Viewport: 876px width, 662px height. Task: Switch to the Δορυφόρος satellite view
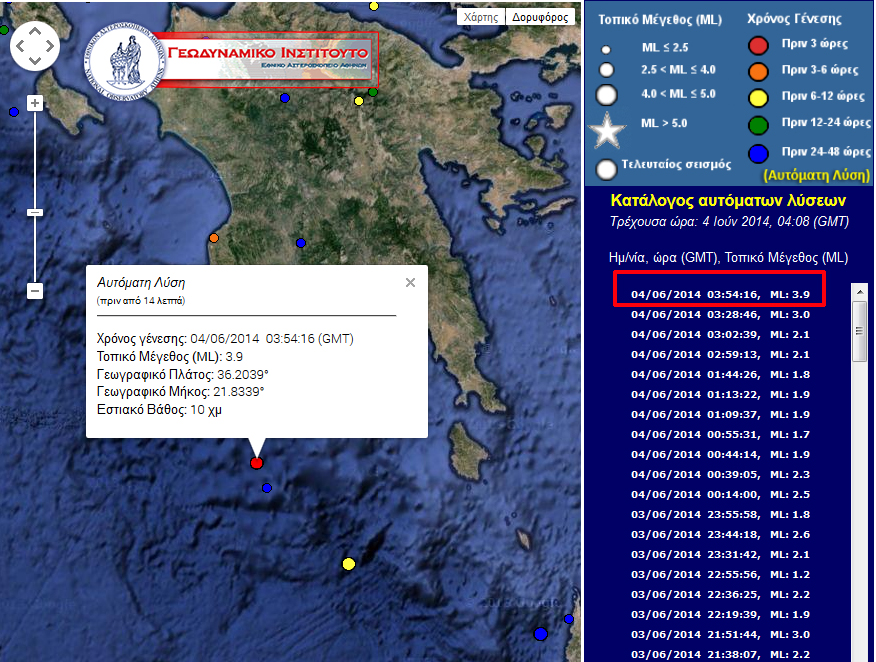pos(541,17)
